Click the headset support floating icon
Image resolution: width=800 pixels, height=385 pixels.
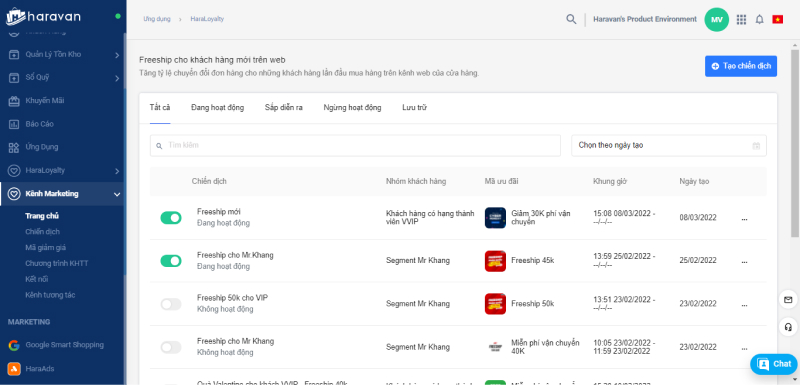tap(788, 326)
